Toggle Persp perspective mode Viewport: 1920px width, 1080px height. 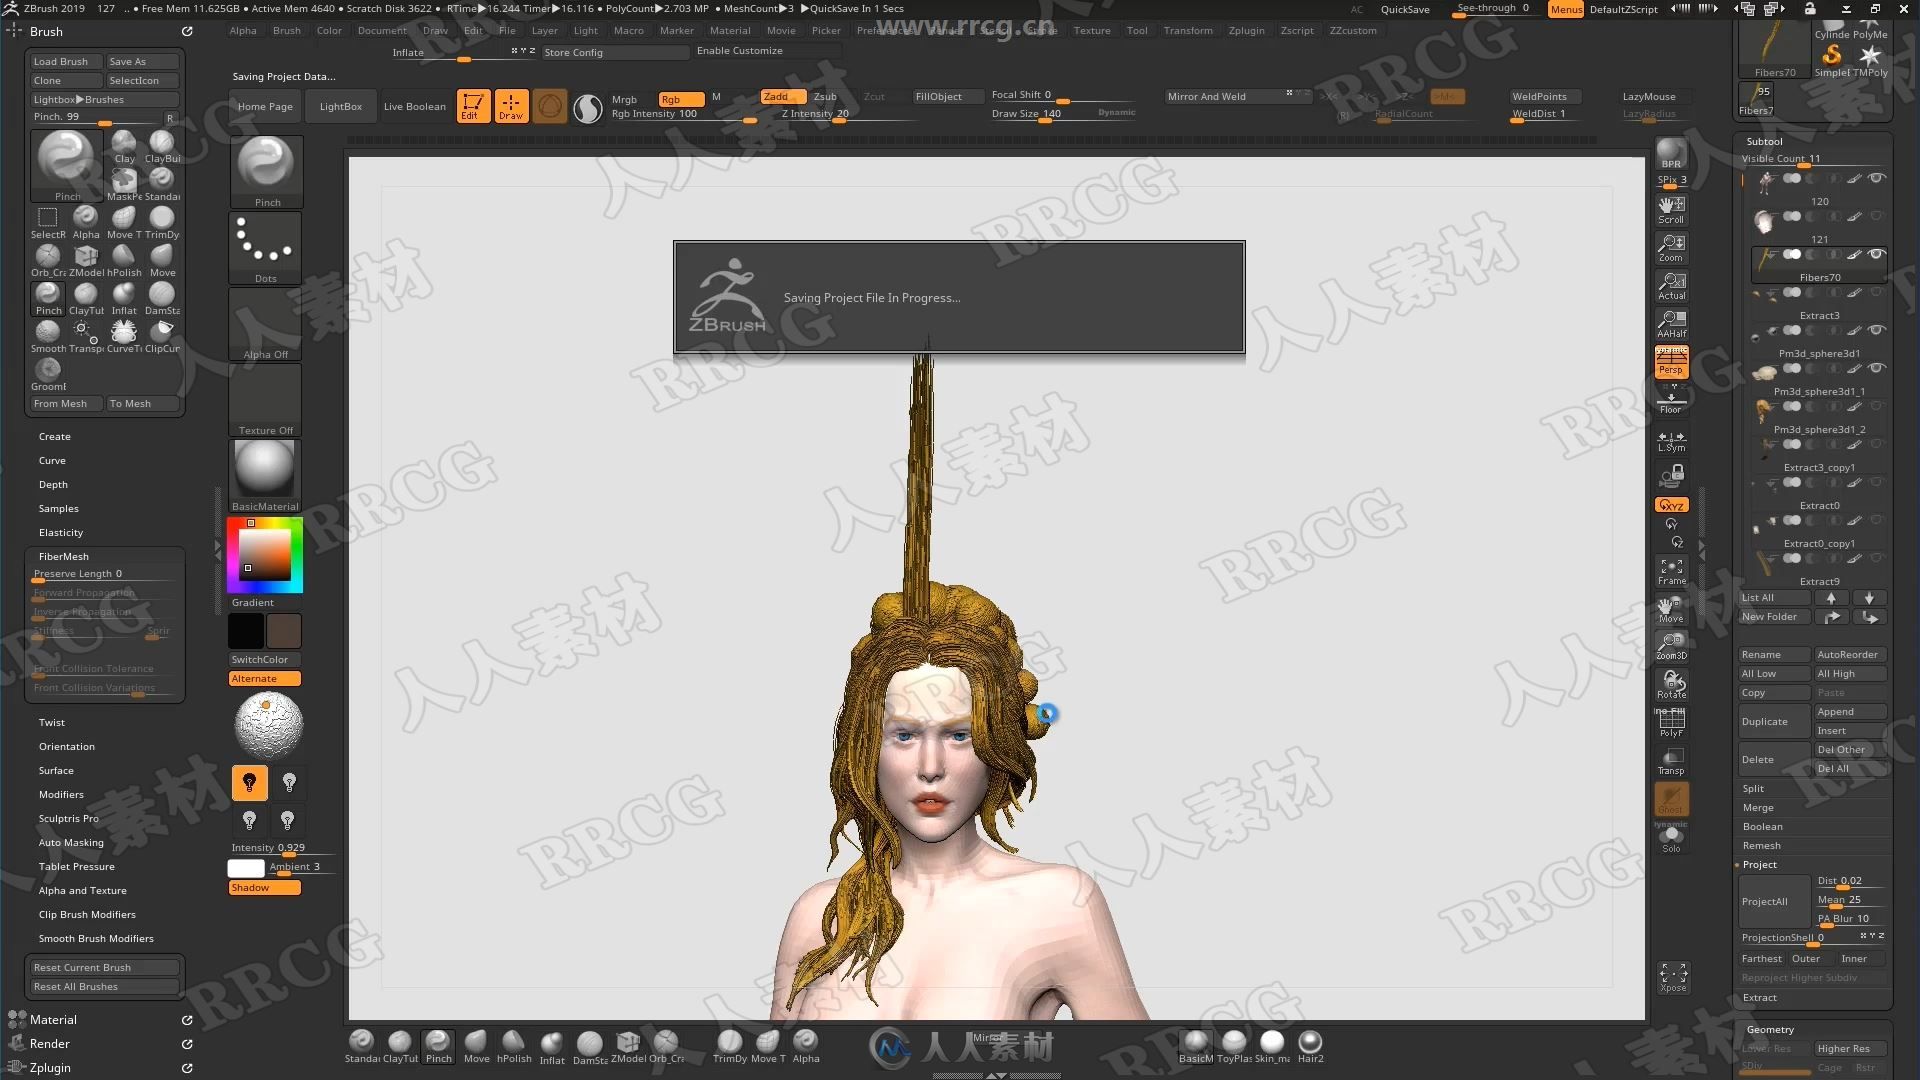point(1671,362)
